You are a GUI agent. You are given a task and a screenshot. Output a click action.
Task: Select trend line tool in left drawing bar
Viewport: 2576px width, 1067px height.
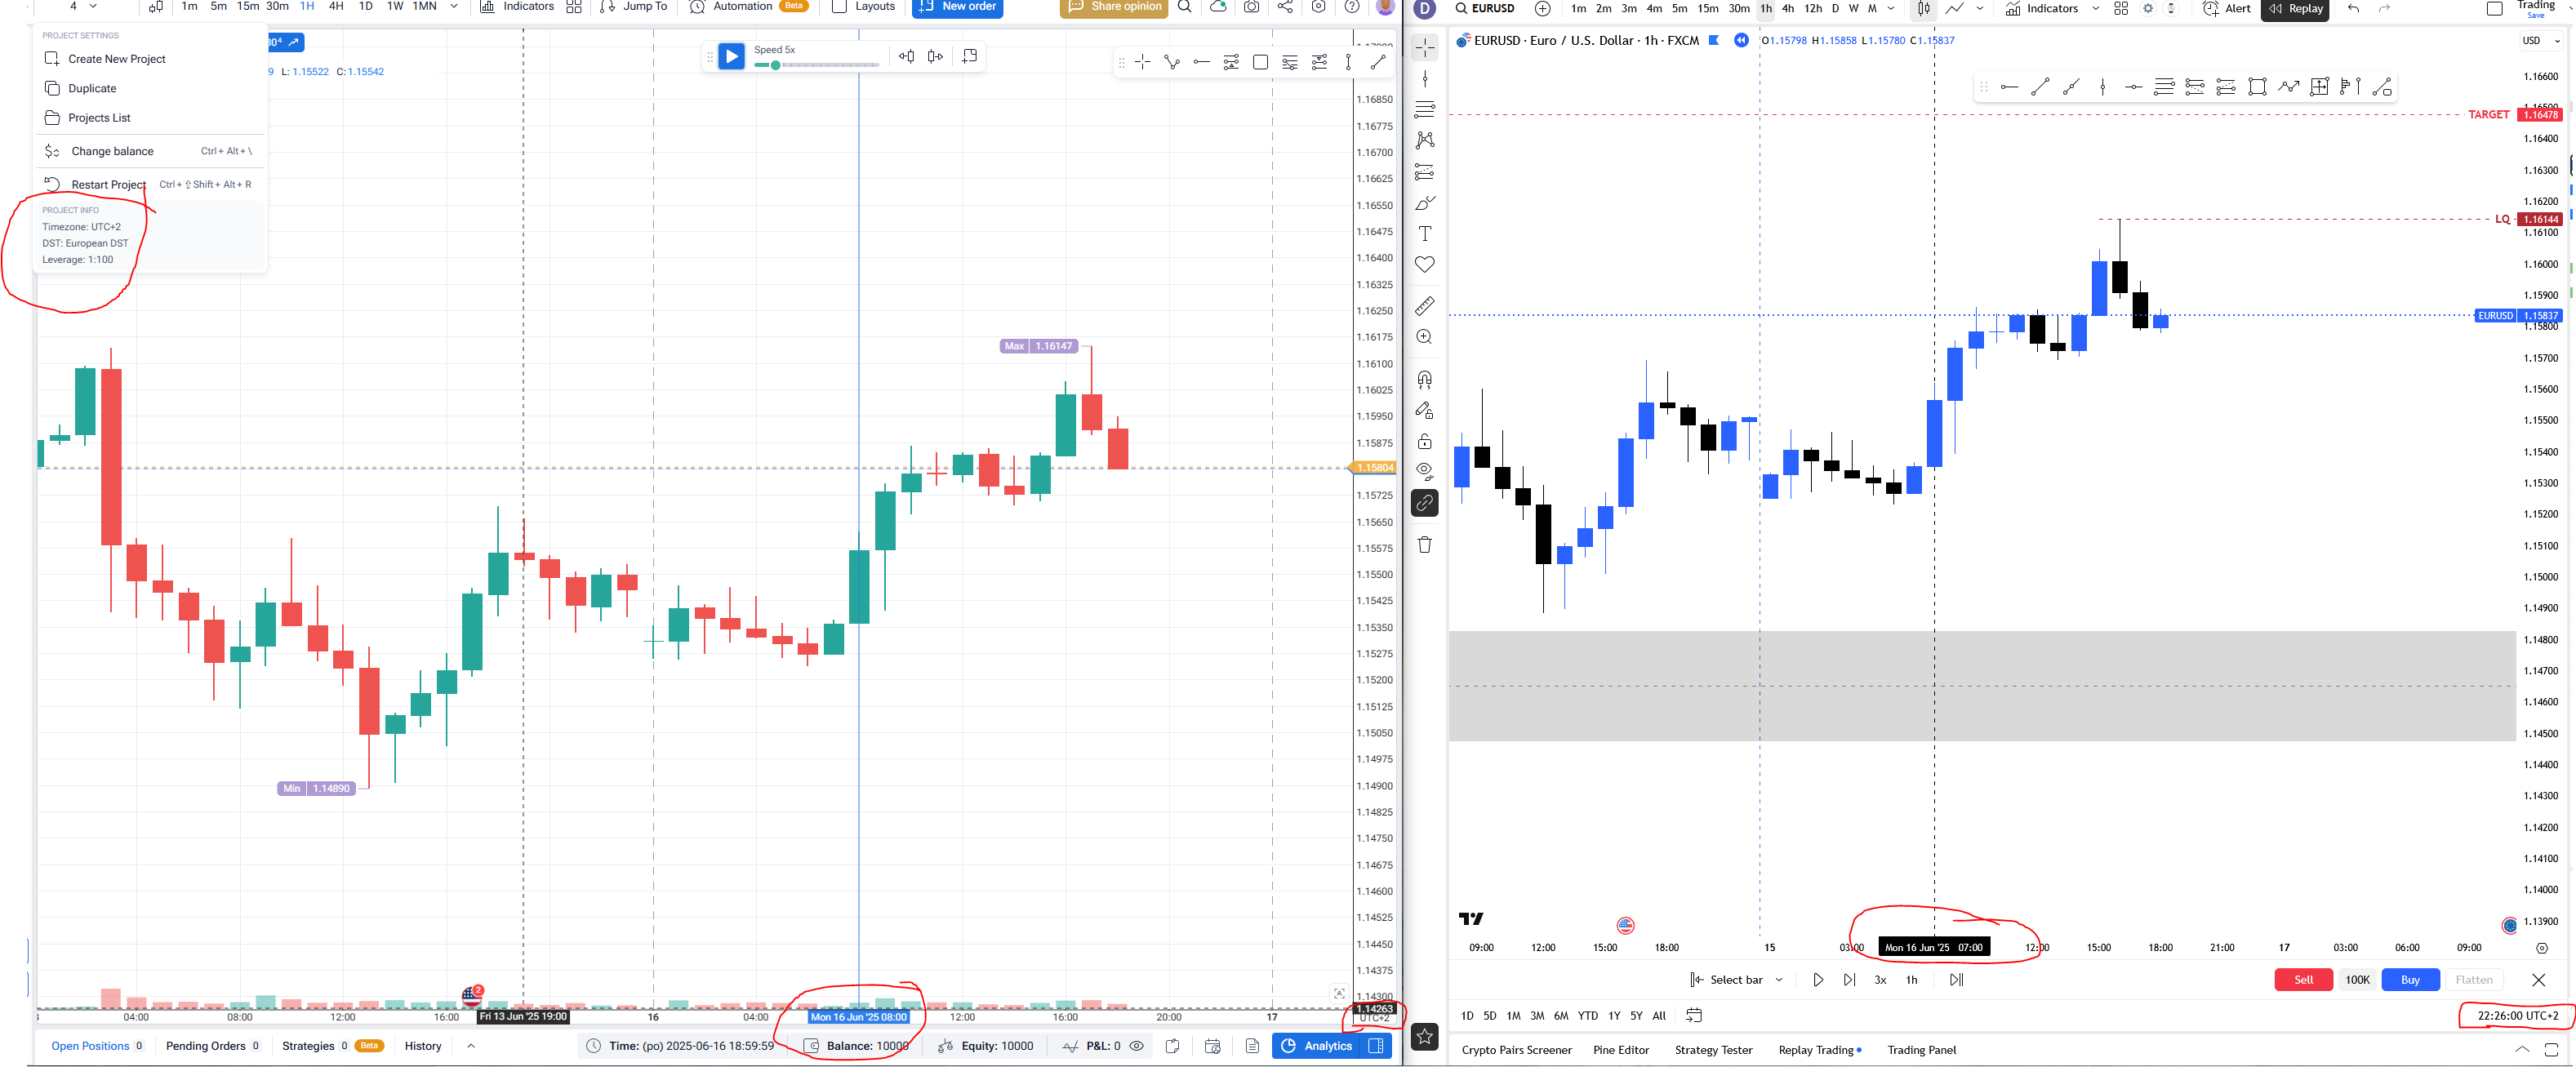1378,62
